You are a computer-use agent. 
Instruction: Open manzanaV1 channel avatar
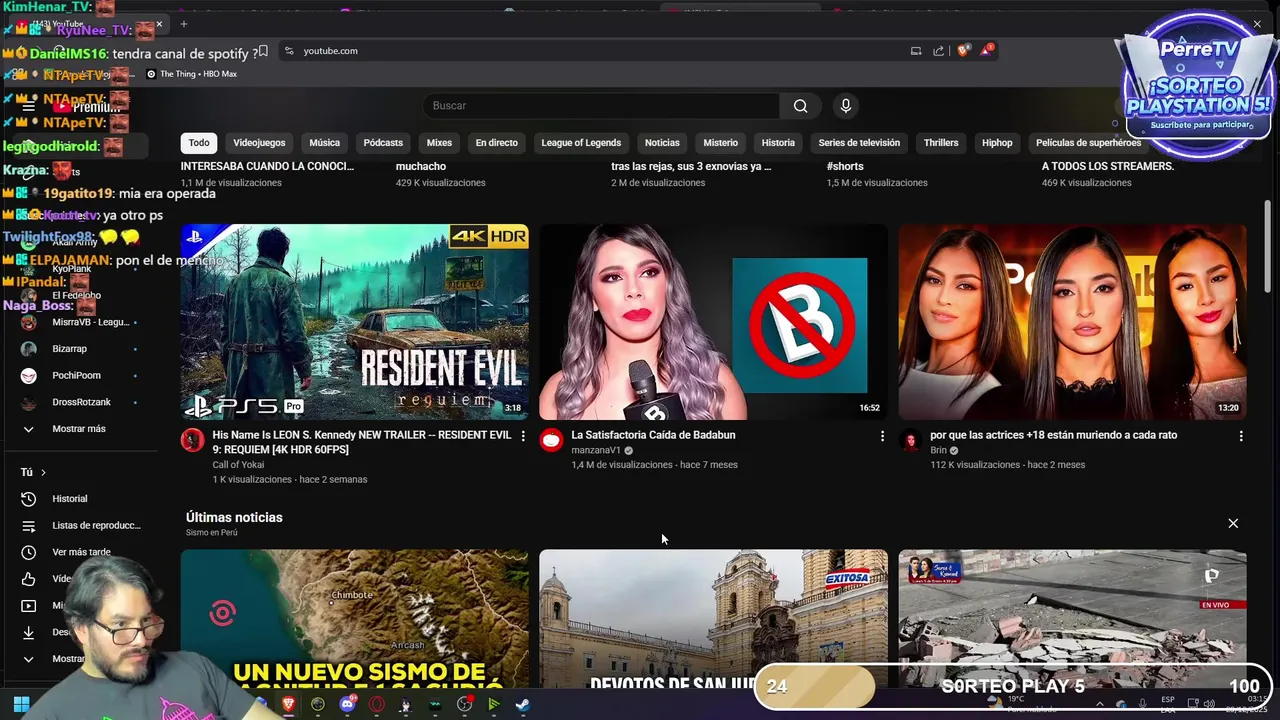tap(551, 440)
